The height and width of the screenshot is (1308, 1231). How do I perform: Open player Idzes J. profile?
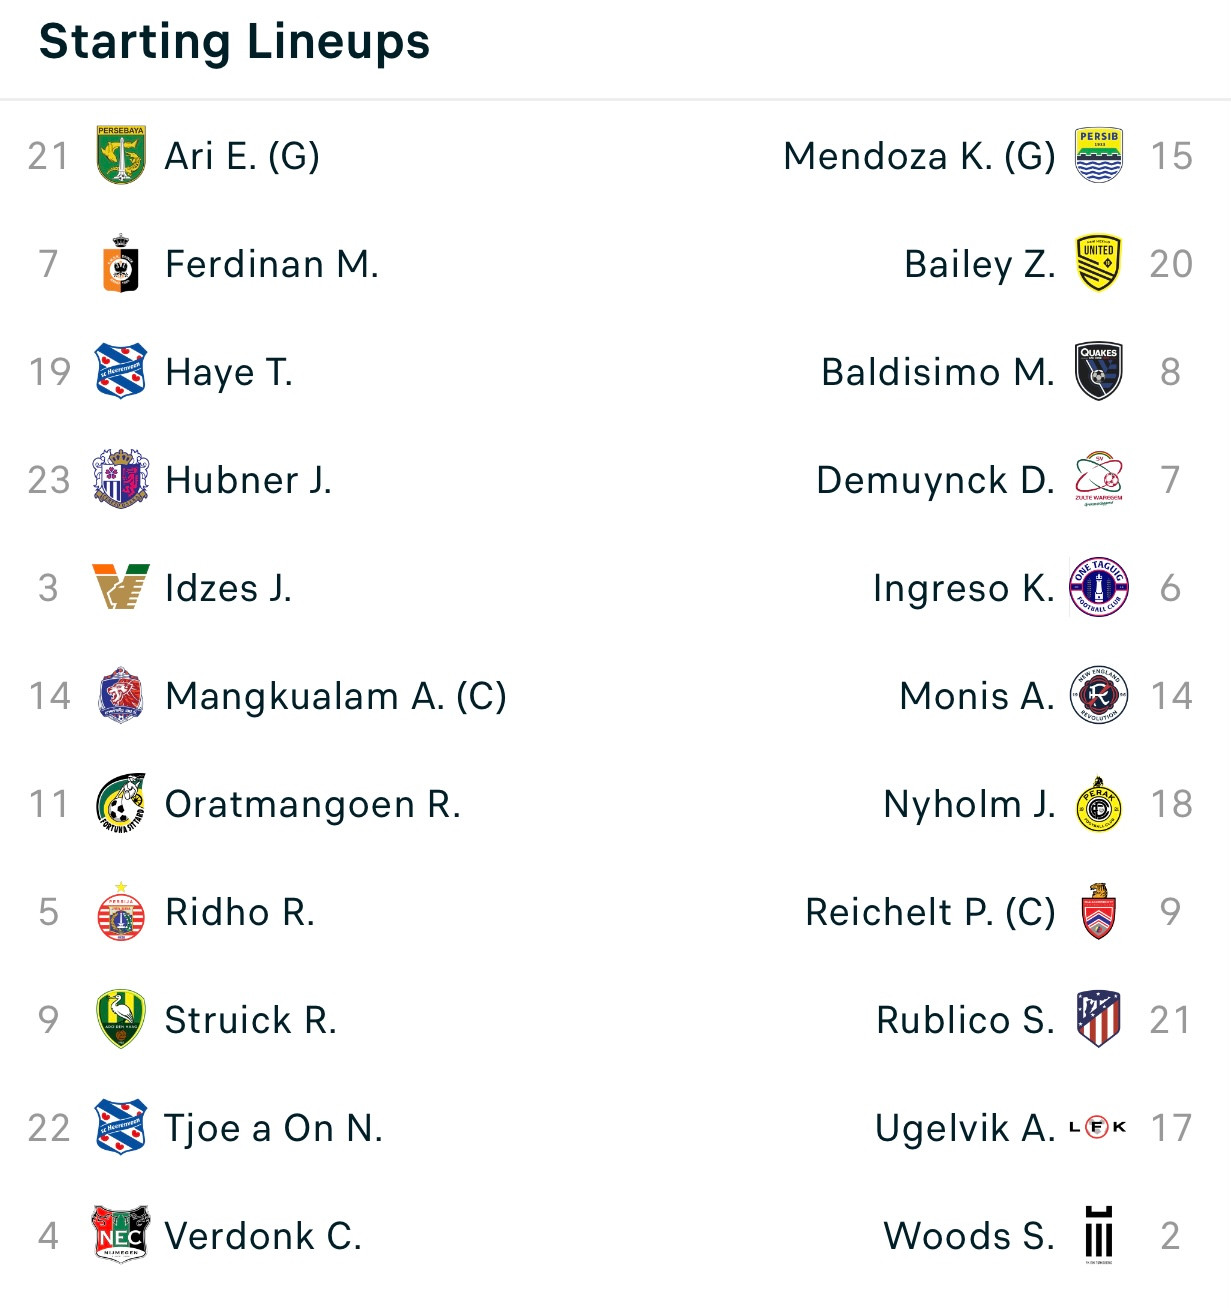pyautogui.click(x=228, y=588)
